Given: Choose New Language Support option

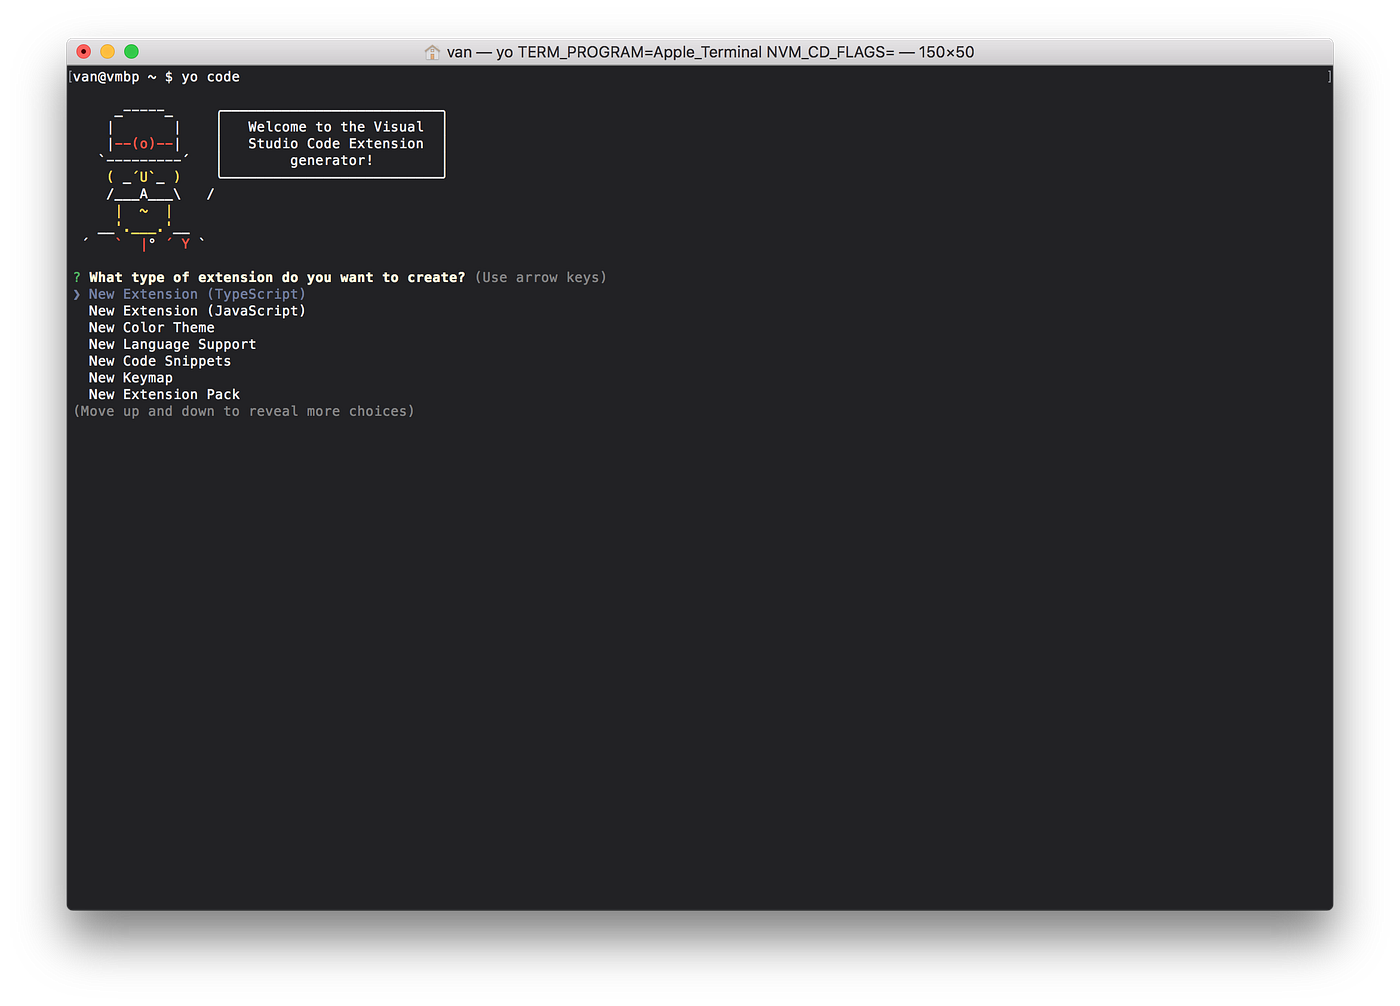Looking at the screenshot, I should [x=172, y=344].
